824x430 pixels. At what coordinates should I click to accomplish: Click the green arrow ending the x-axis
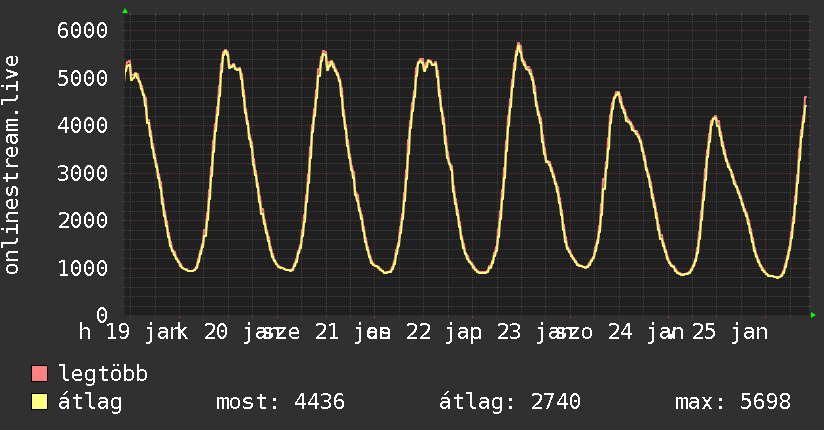813,315
